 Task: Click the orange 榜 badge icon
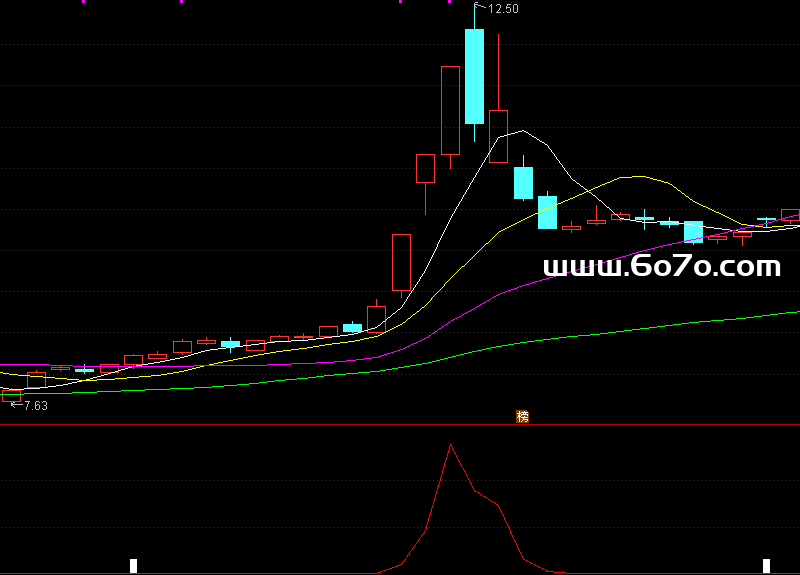pos(522,416)
